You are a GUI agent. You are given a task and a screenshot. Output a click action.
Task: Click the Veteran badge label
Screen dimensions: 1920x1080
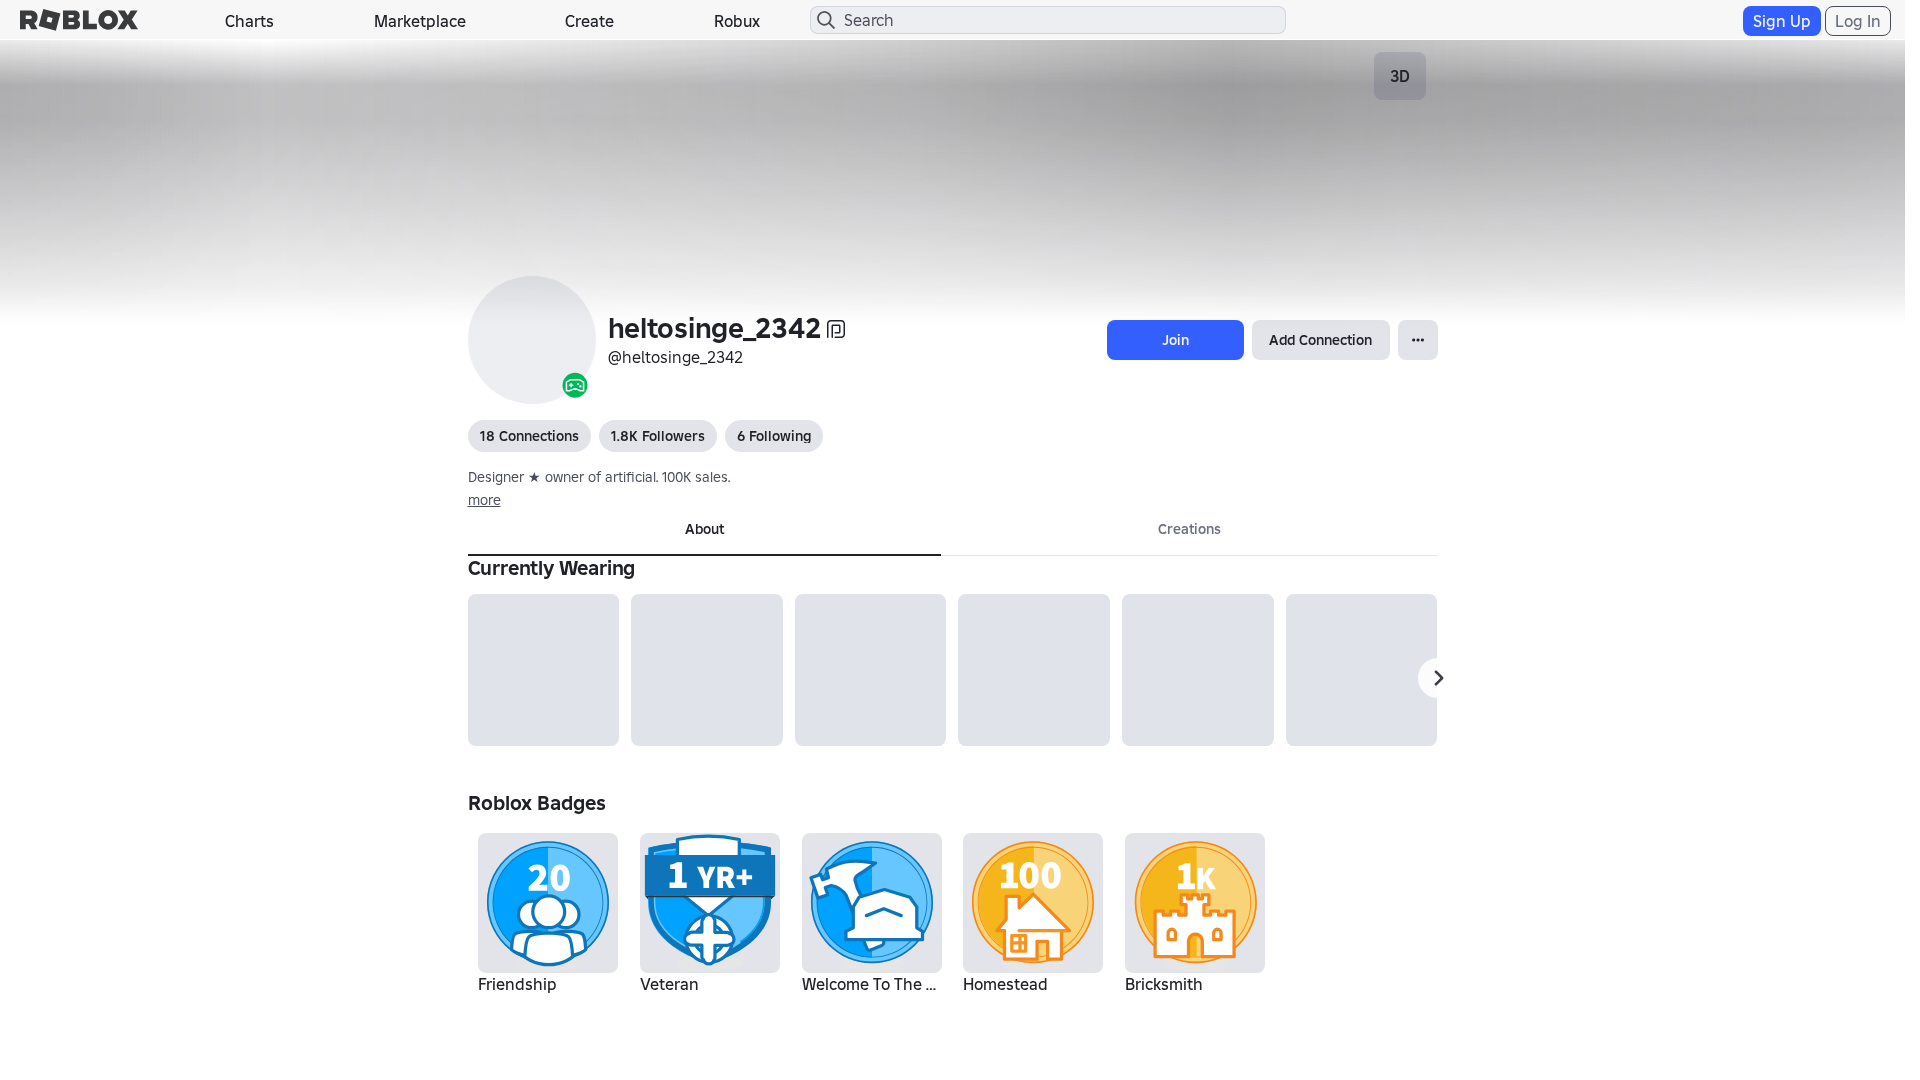pyautogui.click(x=669, y=984)
